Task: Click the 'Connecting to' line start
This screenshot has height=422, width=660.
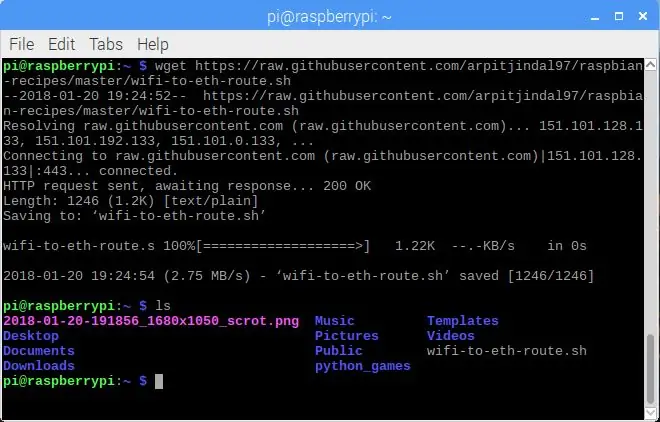Action: click(x=55, y=156)
